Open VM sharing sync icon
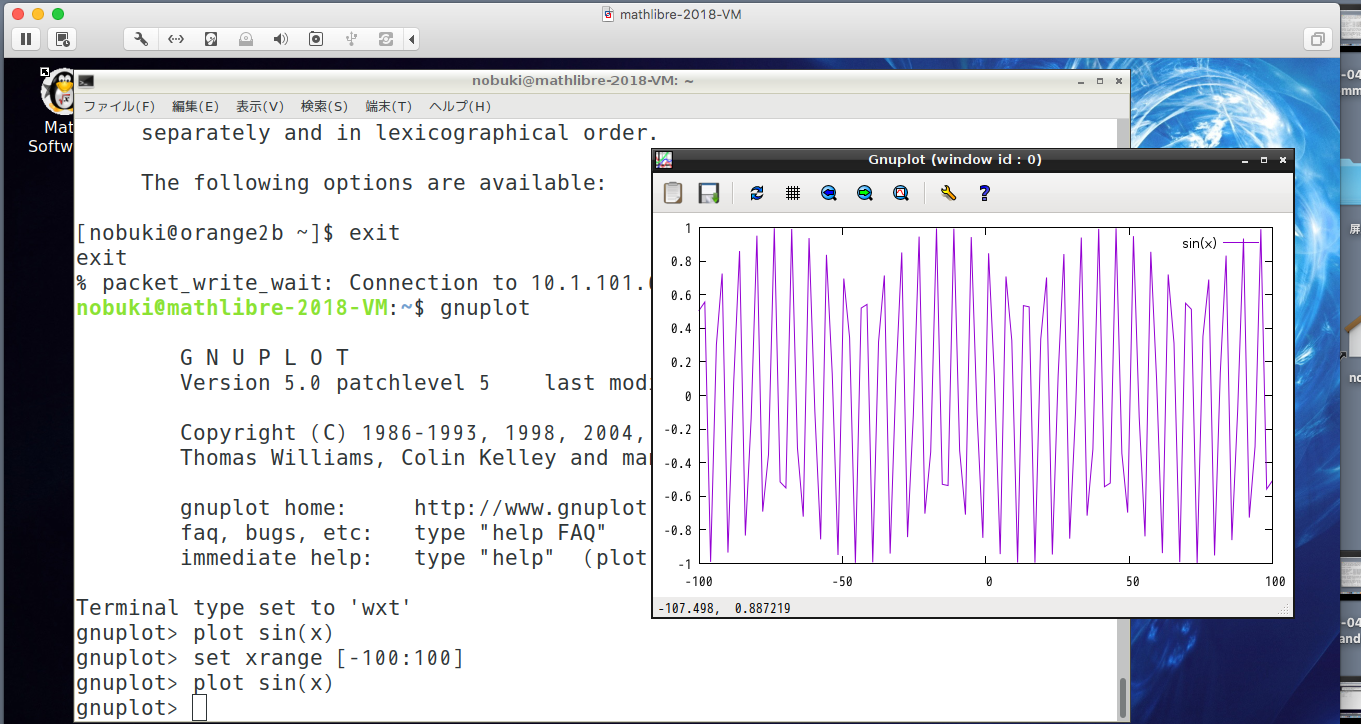 (x=386, y=39)
